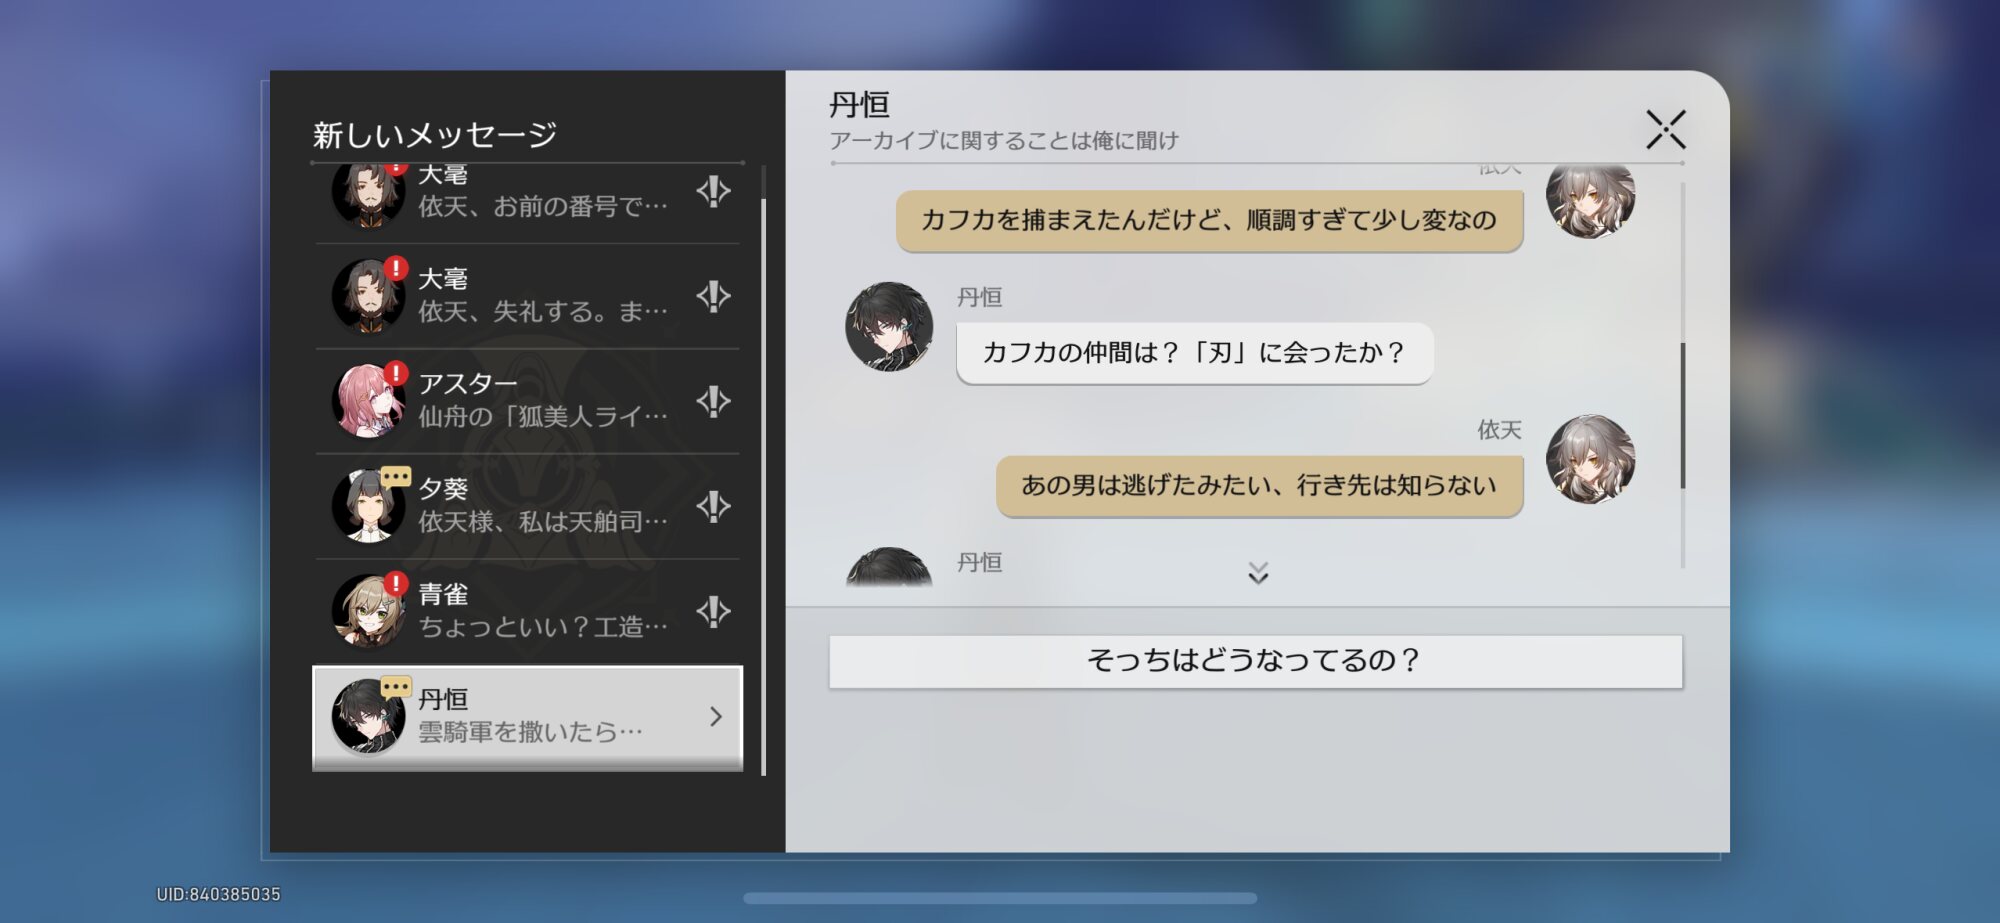Click the contact list scrollbar
Viewport: 2000px width, 923px height.
(x=763, y=470)
